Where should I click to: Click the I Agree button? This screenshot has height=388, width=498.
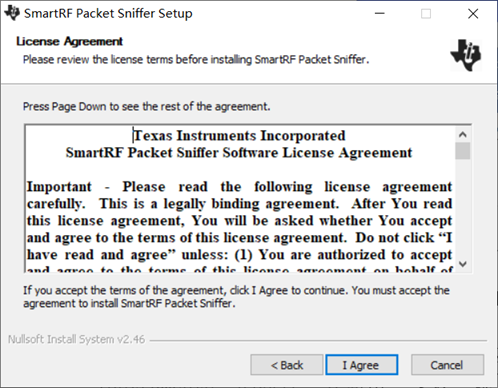362,365
